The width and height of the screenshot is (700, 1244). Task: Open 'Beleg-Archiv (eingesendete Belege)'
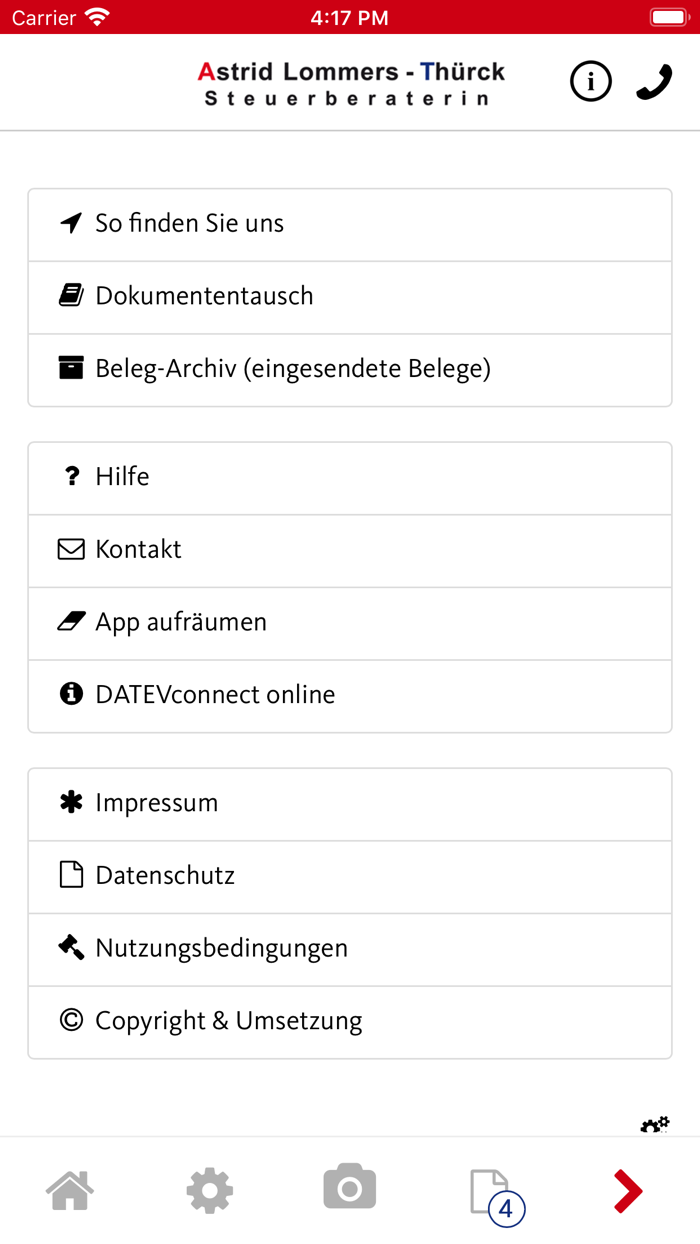291,369
